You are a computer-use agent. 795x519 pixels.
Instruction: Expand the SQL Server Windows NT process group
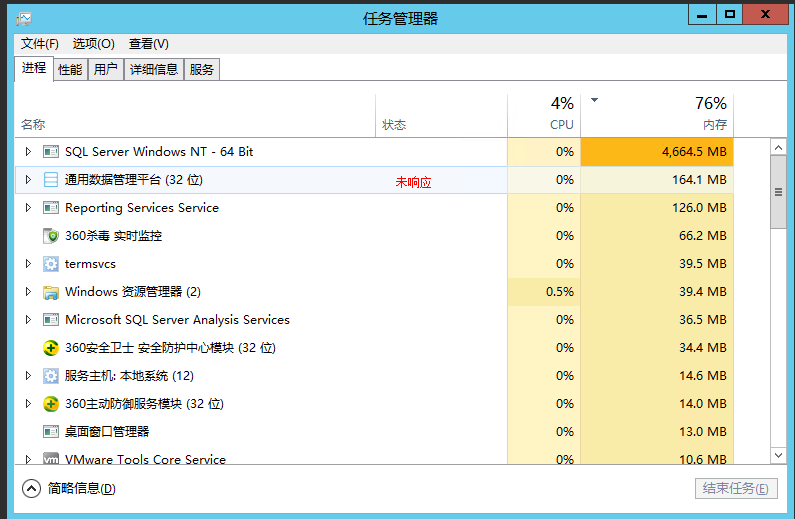[x=28, y=152]
